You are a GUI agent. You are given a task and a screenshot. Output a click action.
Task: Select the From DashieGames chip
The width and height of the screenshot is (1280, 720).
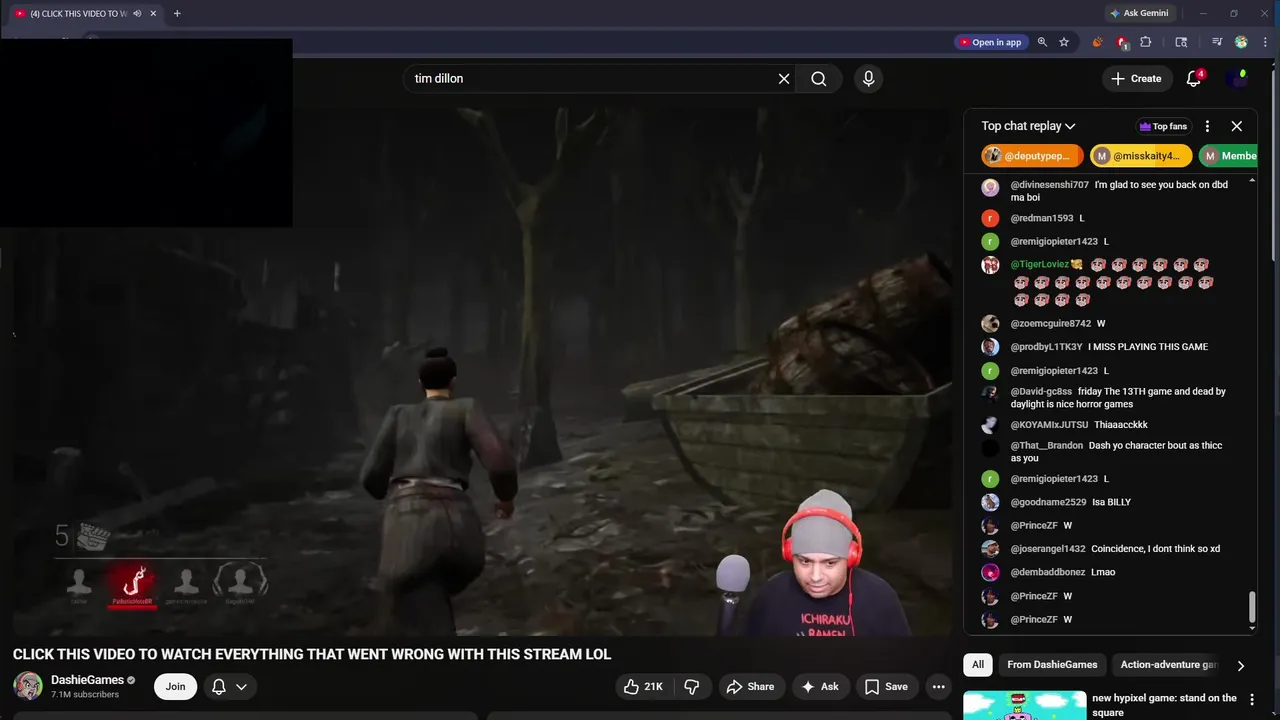(1052, 665)
